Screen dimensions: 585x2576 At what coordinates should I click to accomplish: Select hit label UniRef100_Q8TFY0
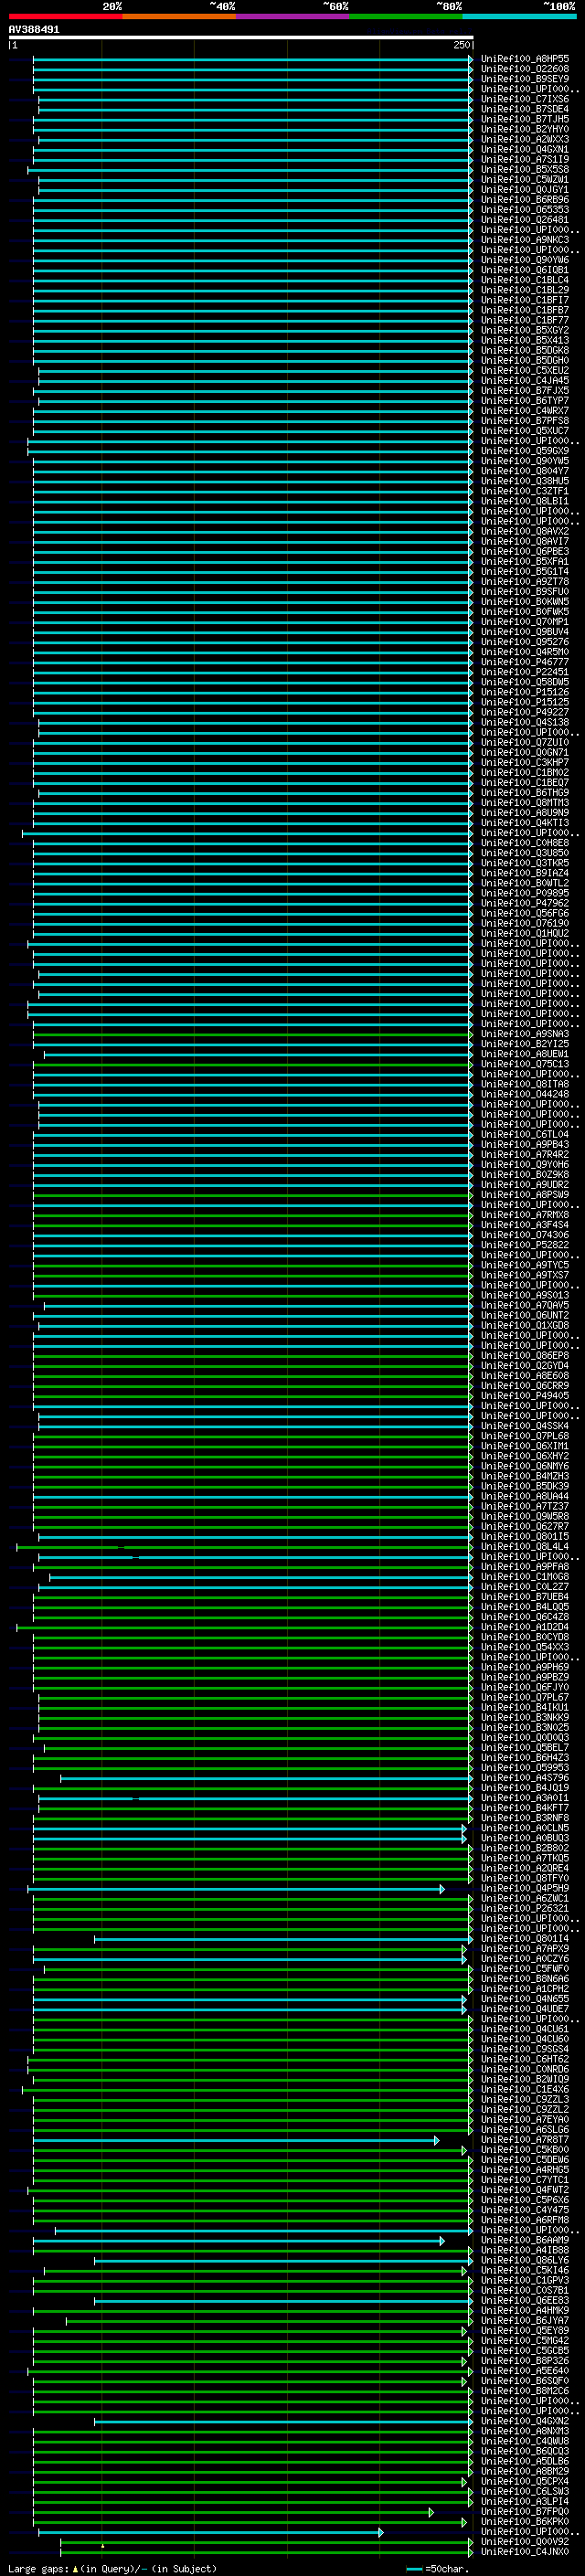525,1878
